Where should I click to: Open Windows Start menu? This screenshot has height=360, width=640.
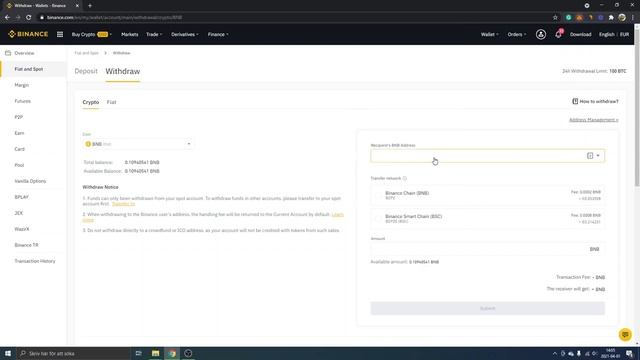tap(8, 353)
